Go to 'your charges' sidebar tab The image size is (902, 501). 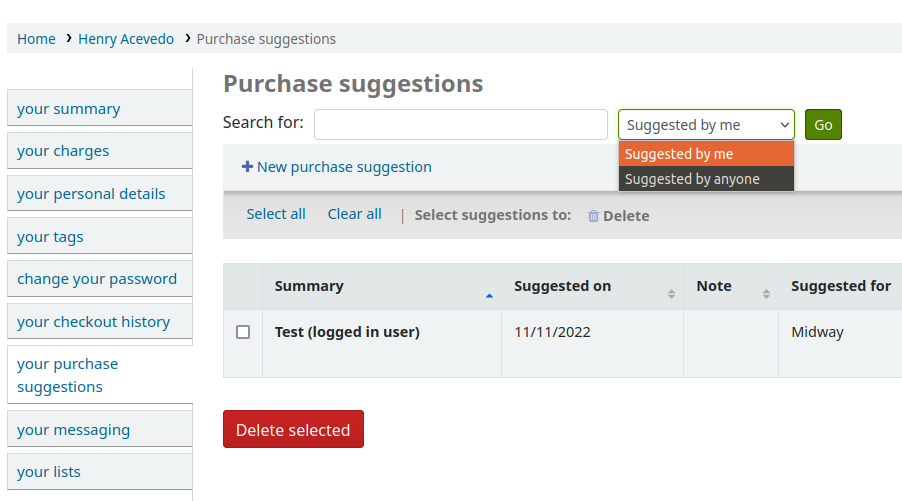tap(63, 151)
